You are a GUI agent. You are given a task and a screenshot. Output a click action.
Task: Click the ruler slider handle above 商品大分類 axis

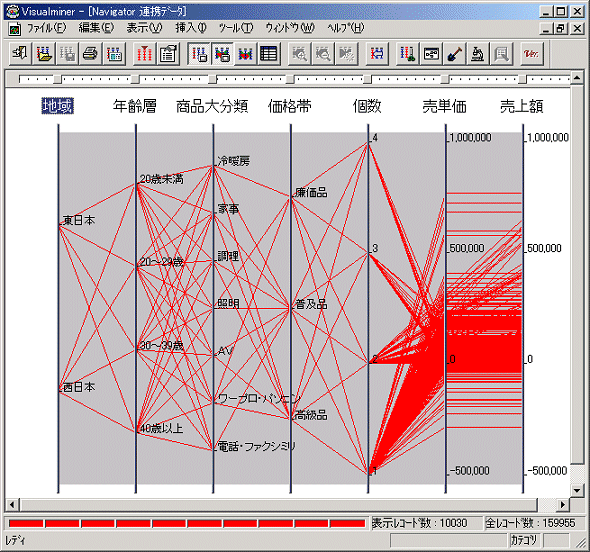pyautogui.click(x=213, y=79)
